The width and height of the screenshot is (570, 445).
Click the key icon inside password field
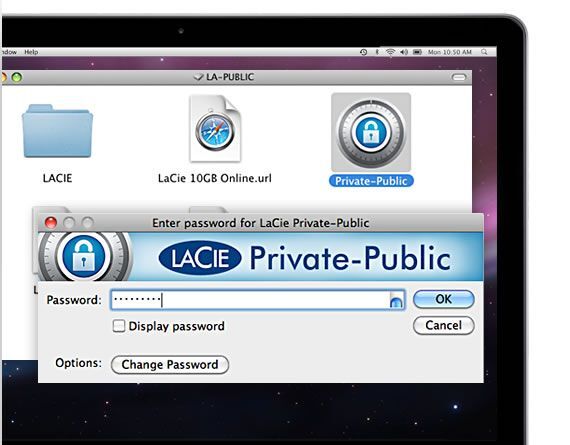[396, 301]
